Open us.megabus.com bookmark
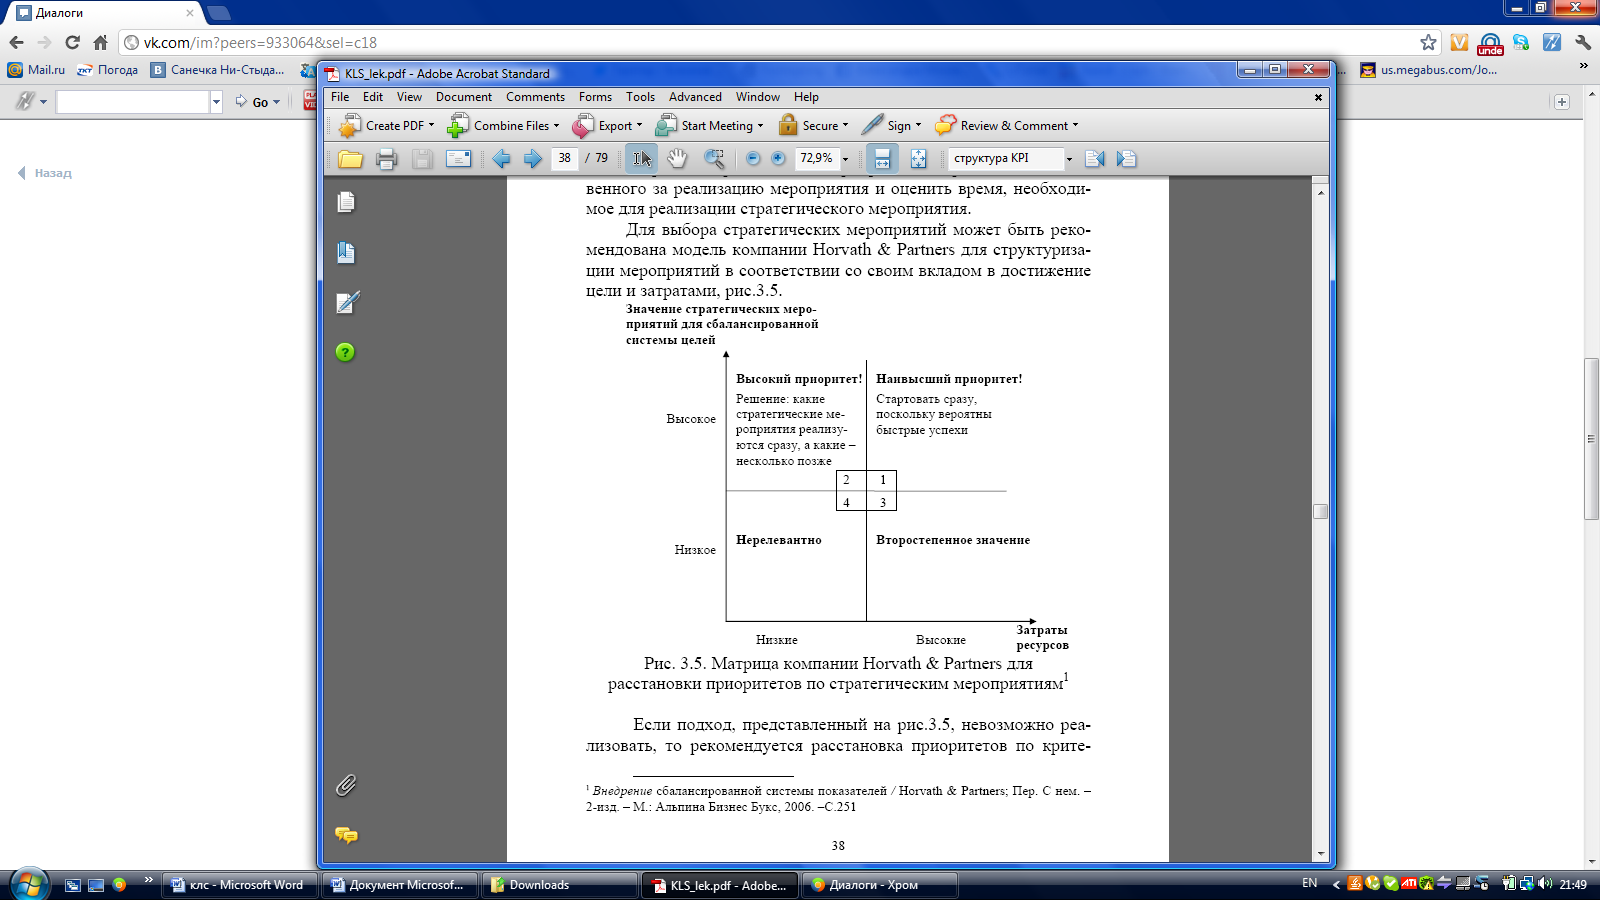1600x900 pixels. pyautogui.click(x=1429, y=70)
